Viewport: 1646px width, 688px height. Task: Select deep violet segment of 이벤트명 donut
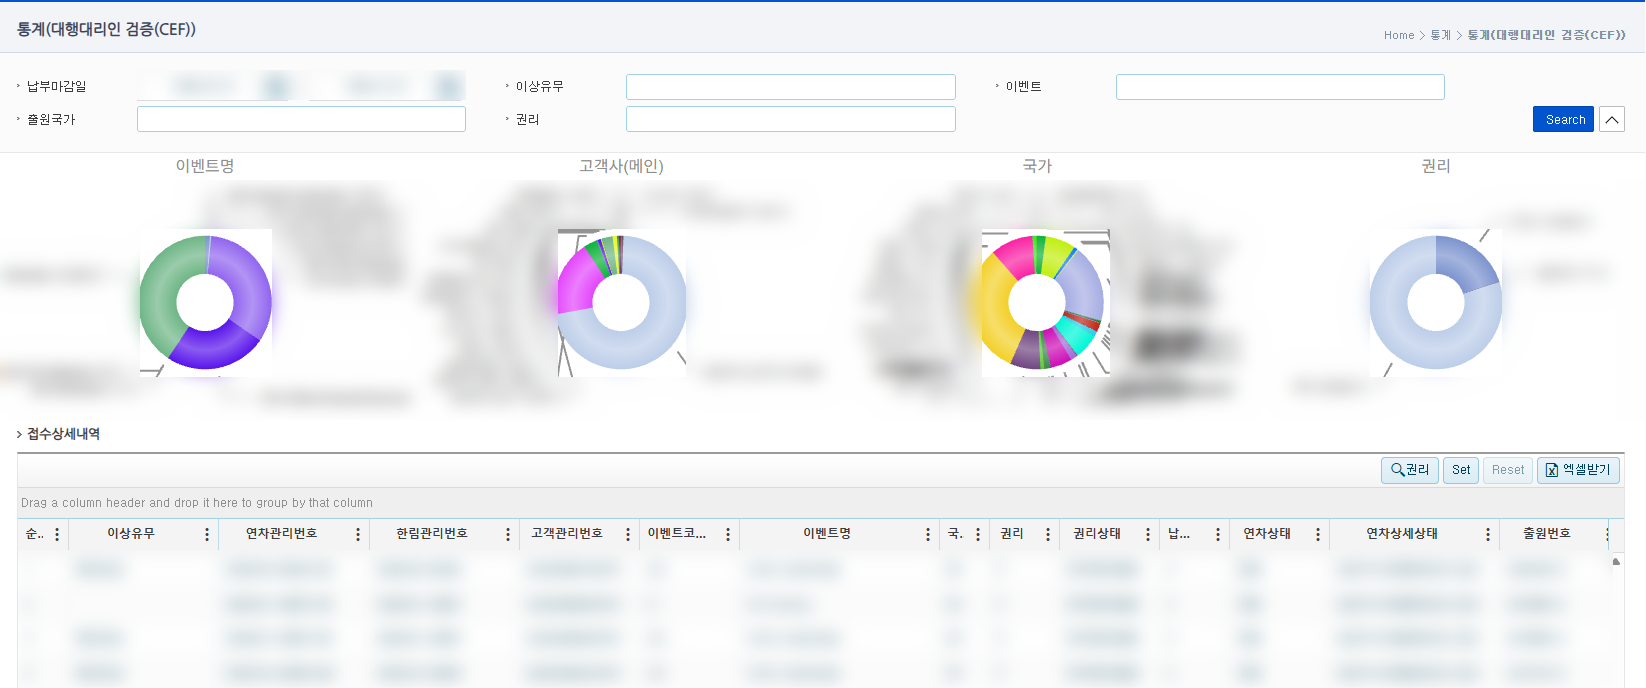click(x=215, y=348)
